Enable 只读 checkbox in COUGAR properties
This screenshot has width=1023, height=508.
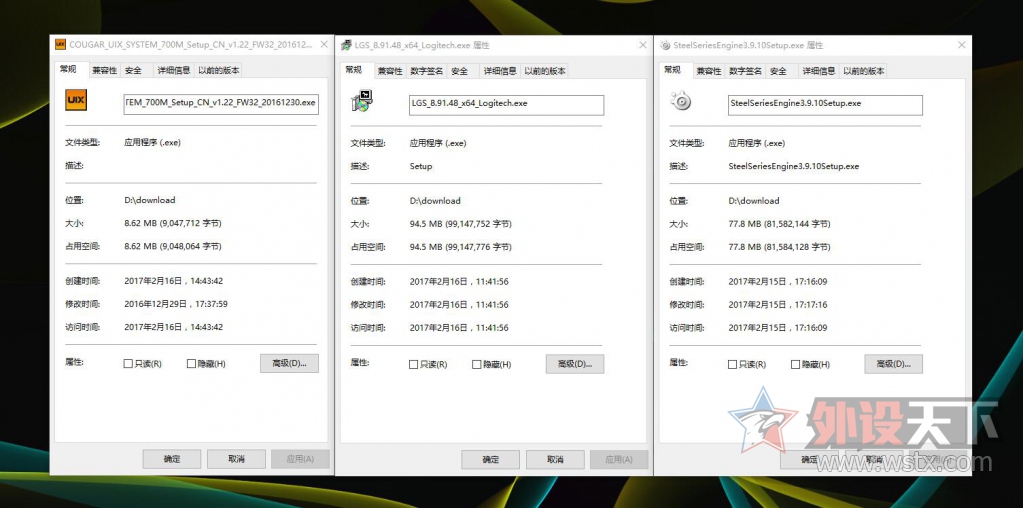coord(128,364)
